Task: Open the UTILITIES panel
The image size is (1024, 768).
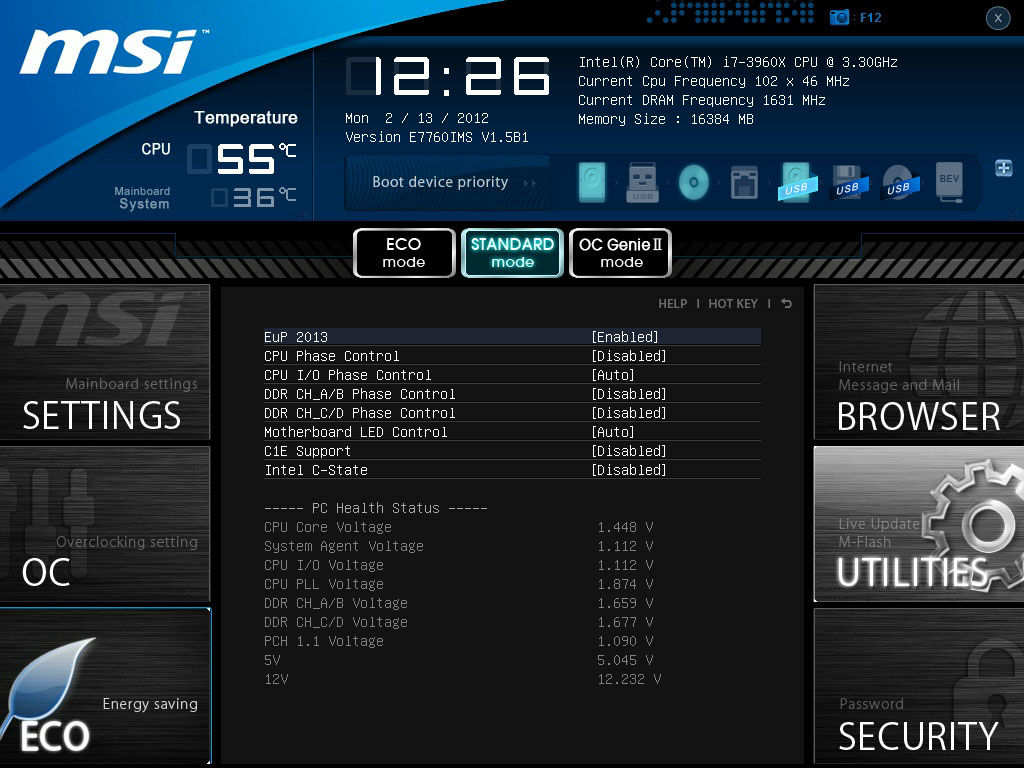Action: (919, 524)
